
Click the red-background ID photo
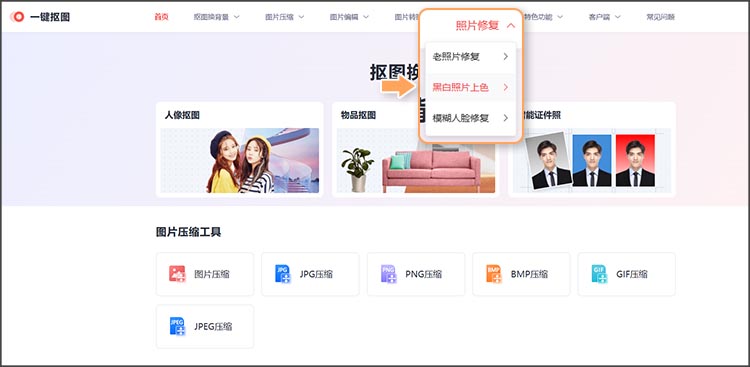coord(635,160)
